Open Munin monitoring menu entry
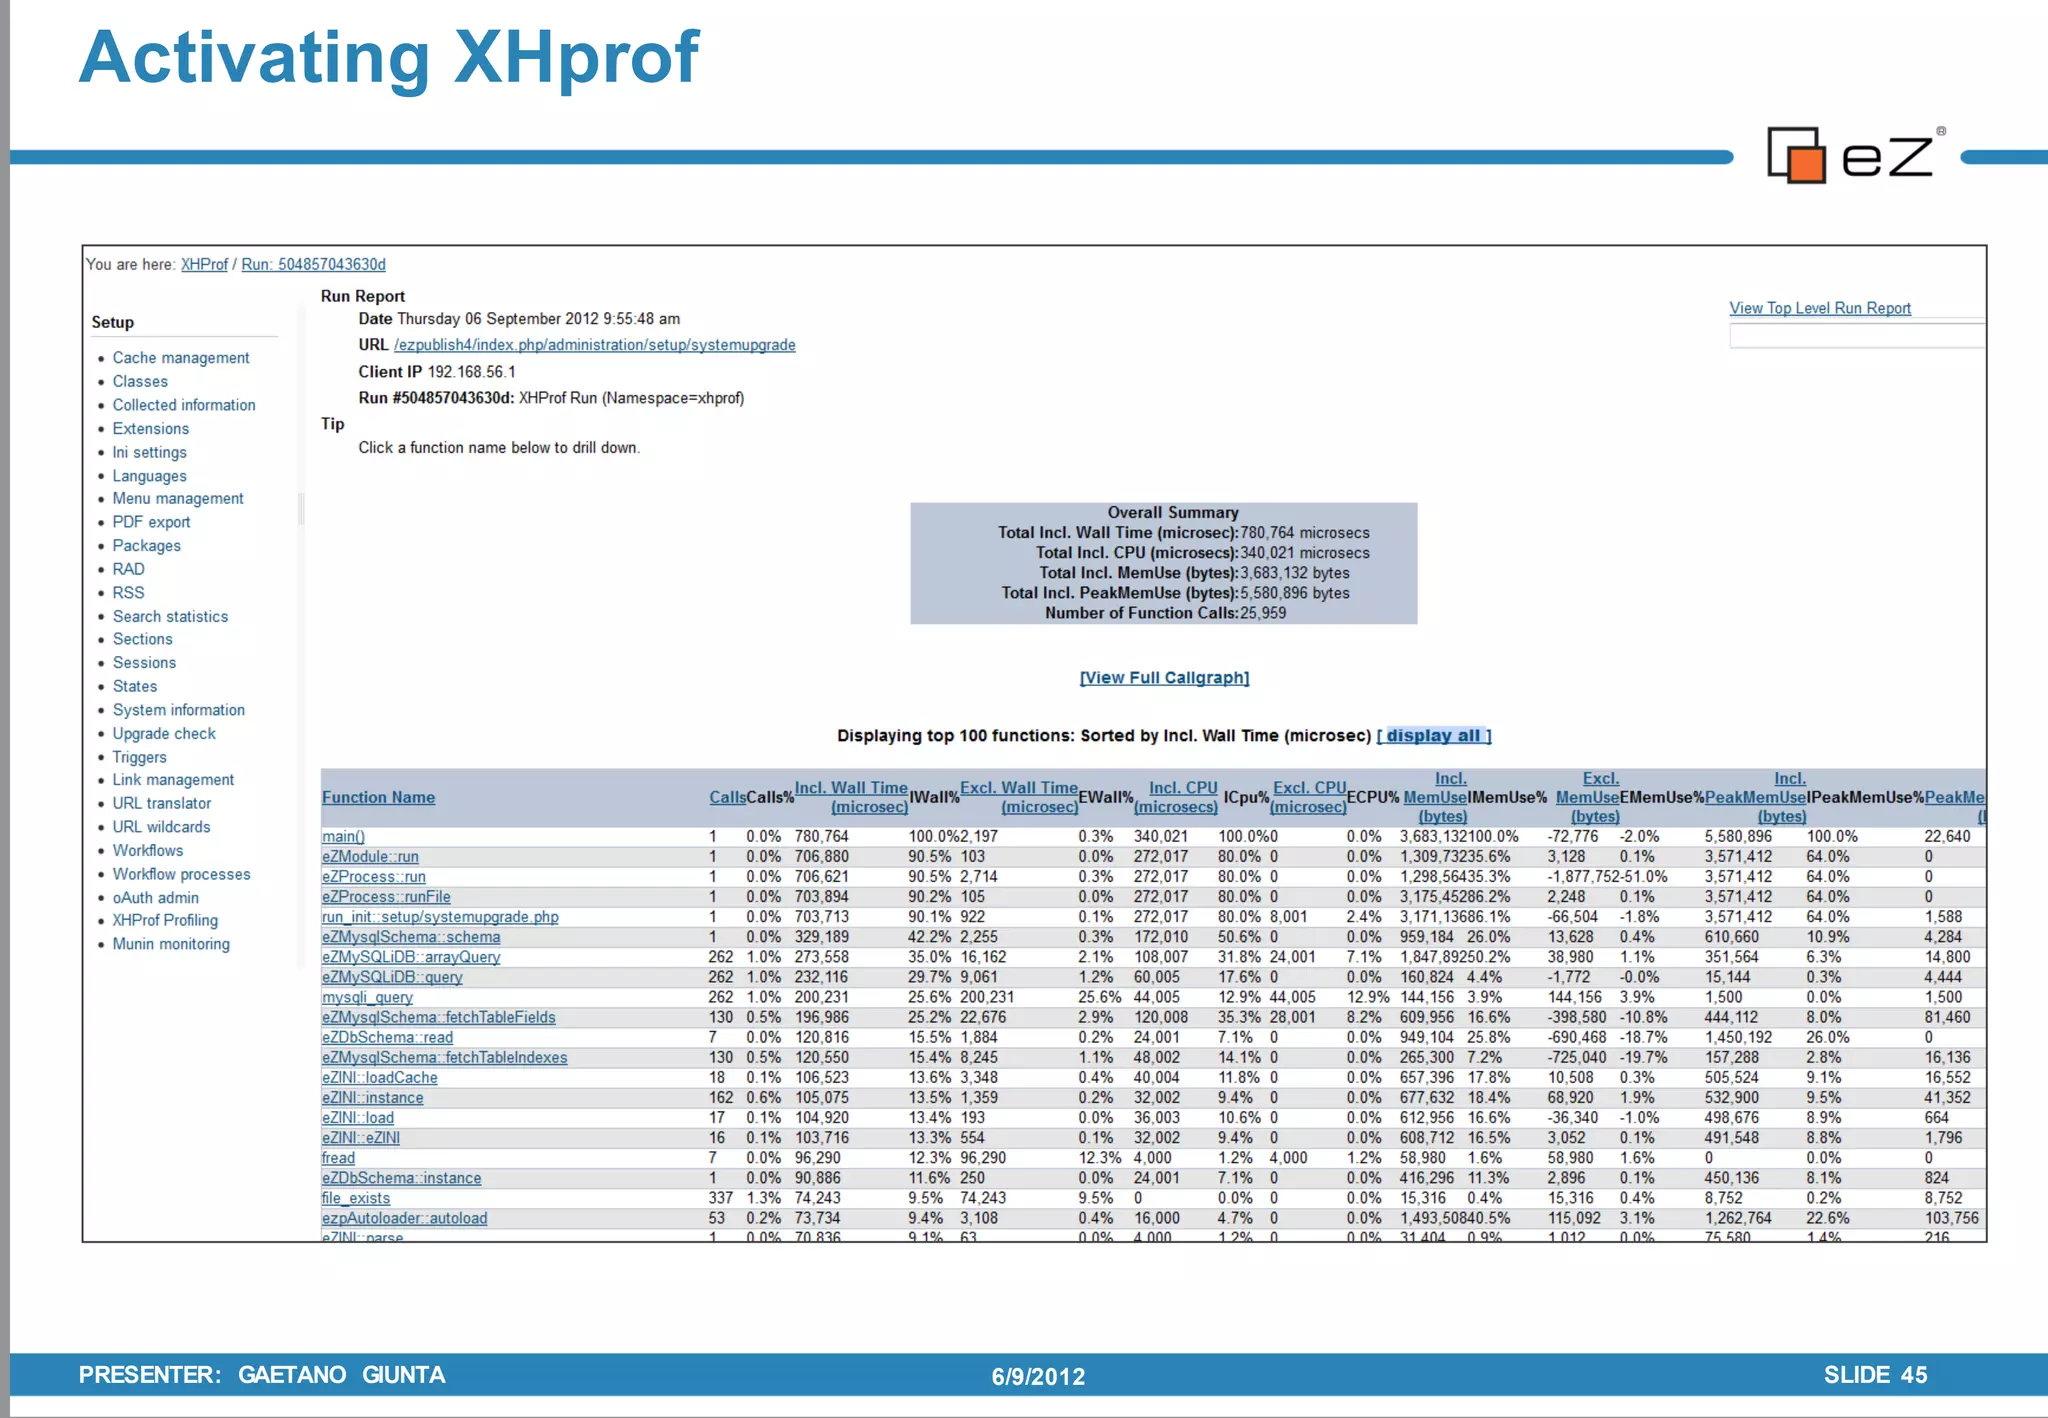The image size is (2048, 1418). coord(170,944)
